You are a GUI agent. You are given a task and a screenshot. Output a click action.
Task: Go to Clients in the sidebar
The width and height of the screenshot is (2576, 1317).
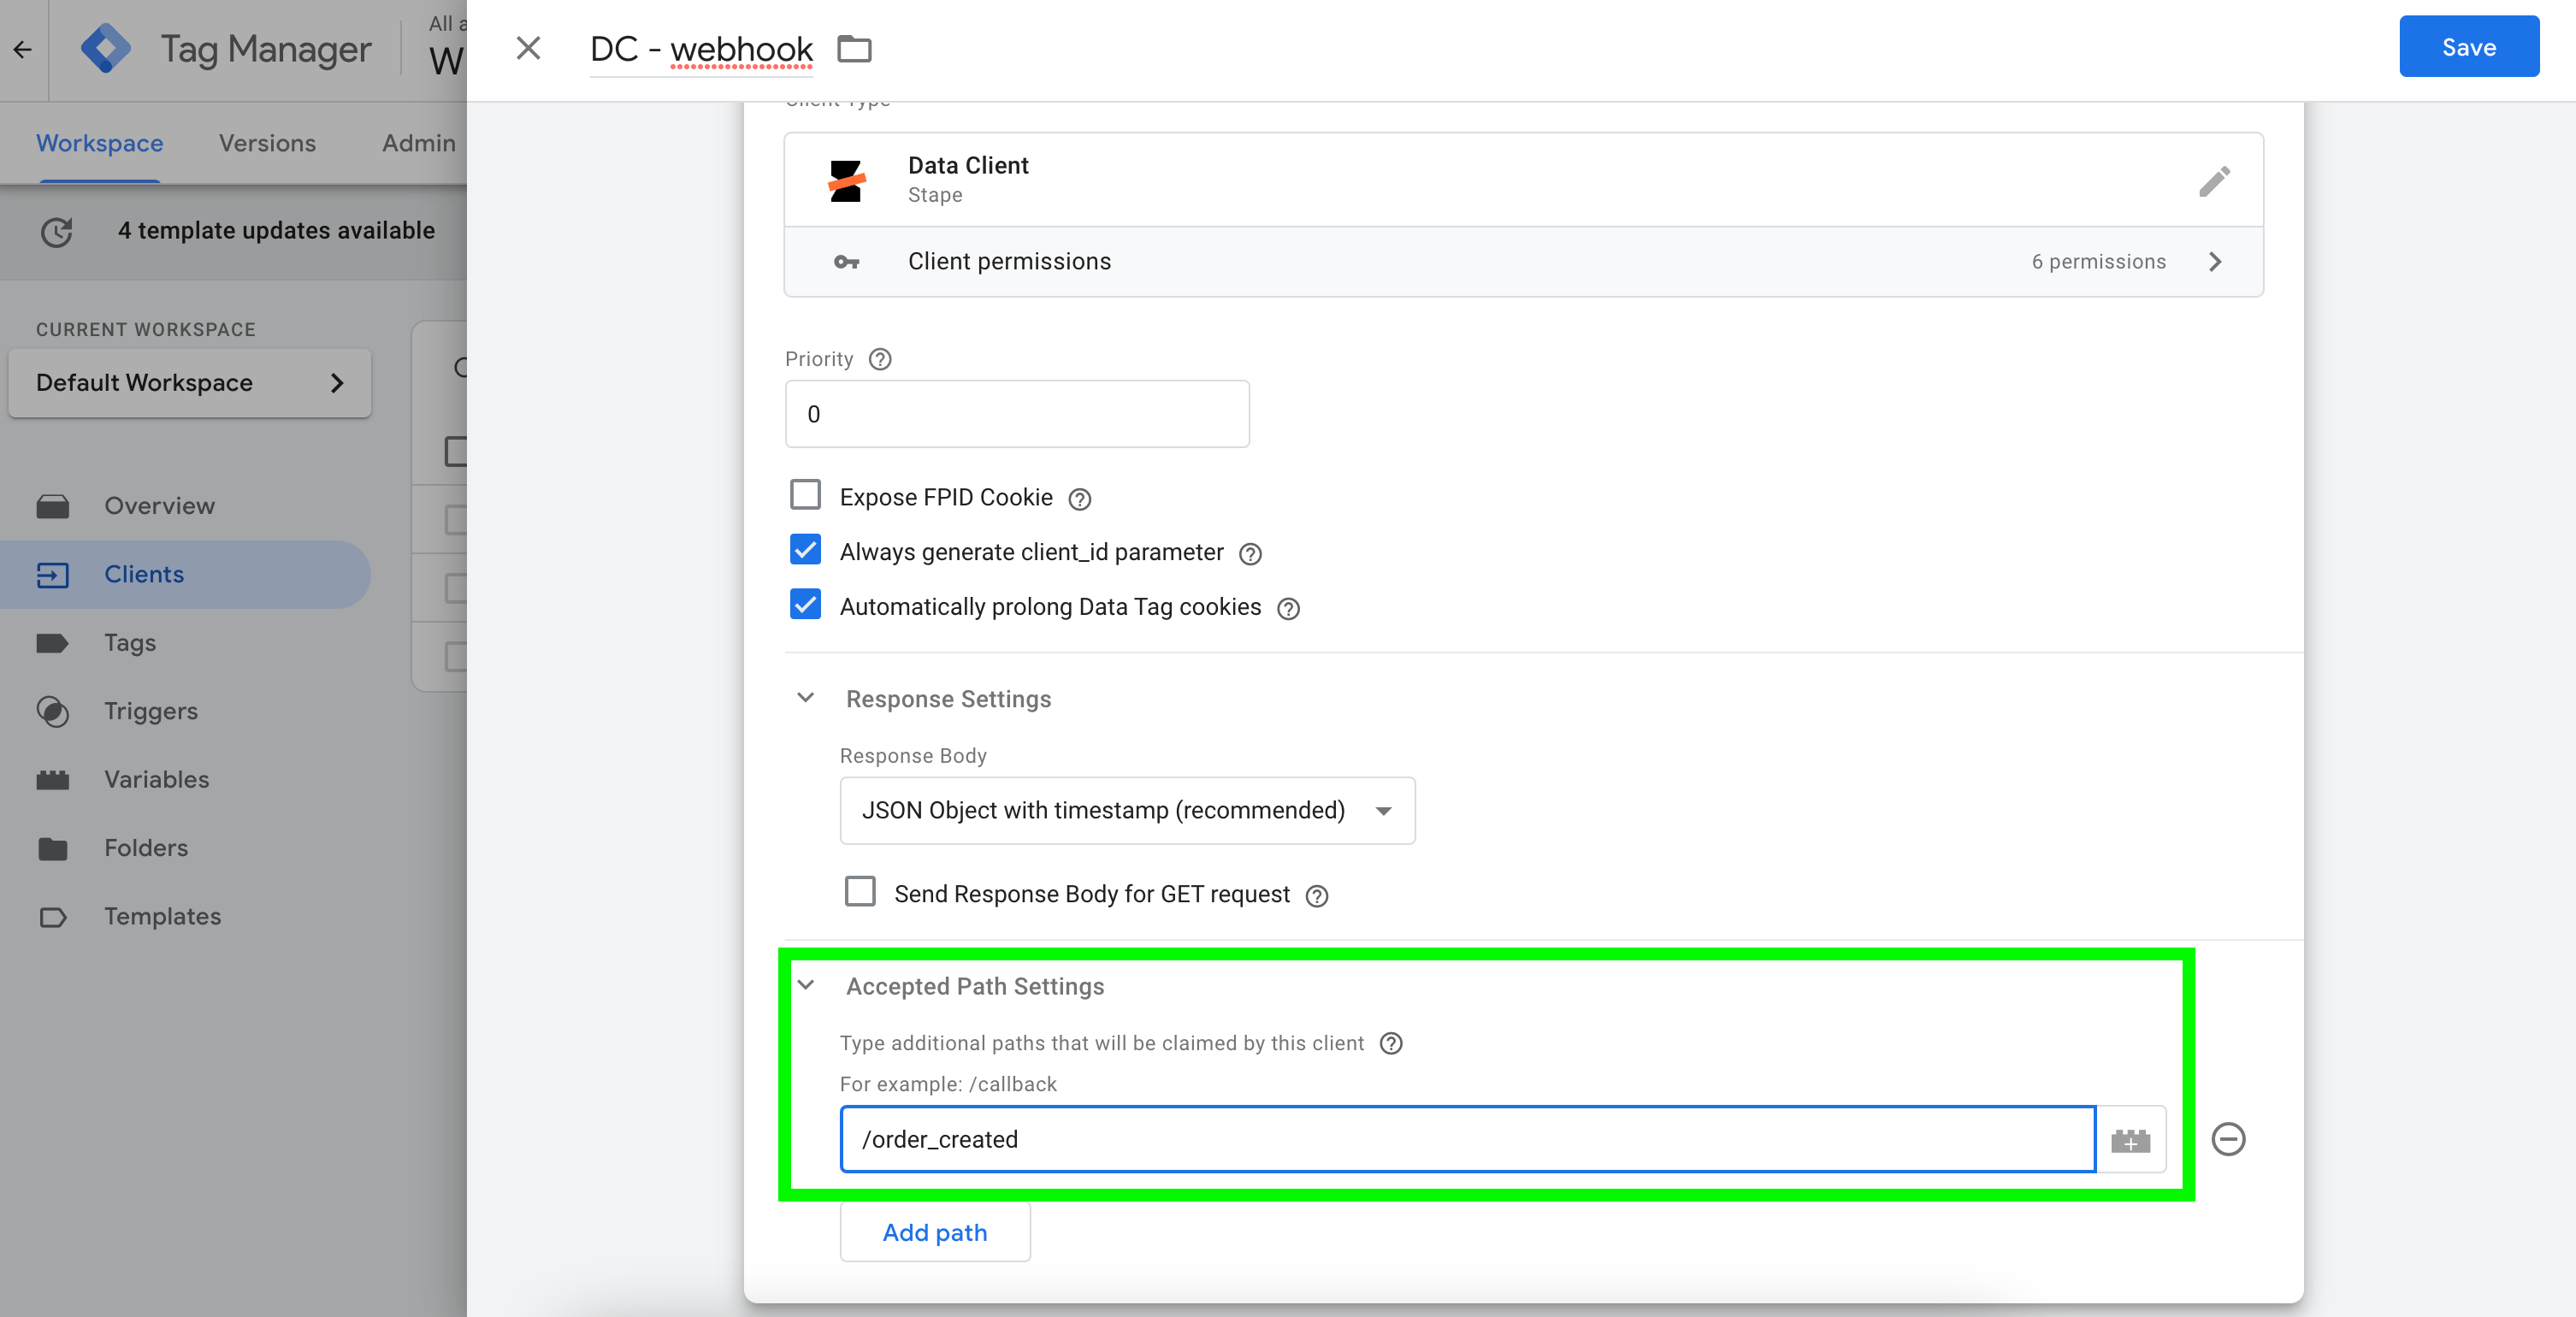(x=185, y=574)
